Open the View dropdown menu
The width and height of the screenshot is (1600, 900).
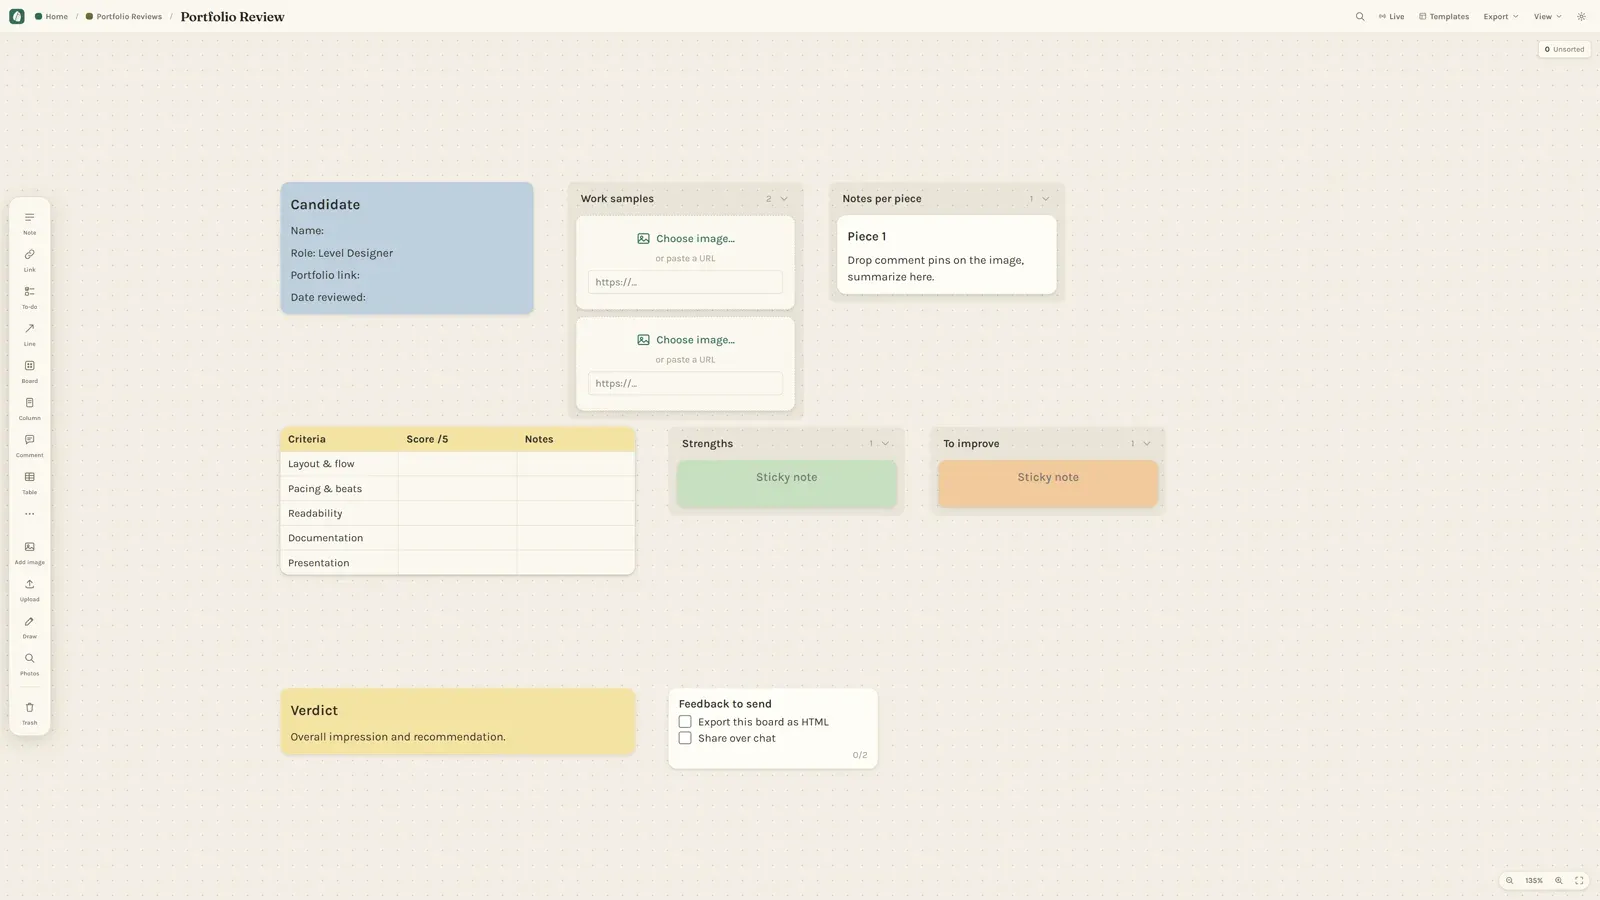[x=1547, y=16]
